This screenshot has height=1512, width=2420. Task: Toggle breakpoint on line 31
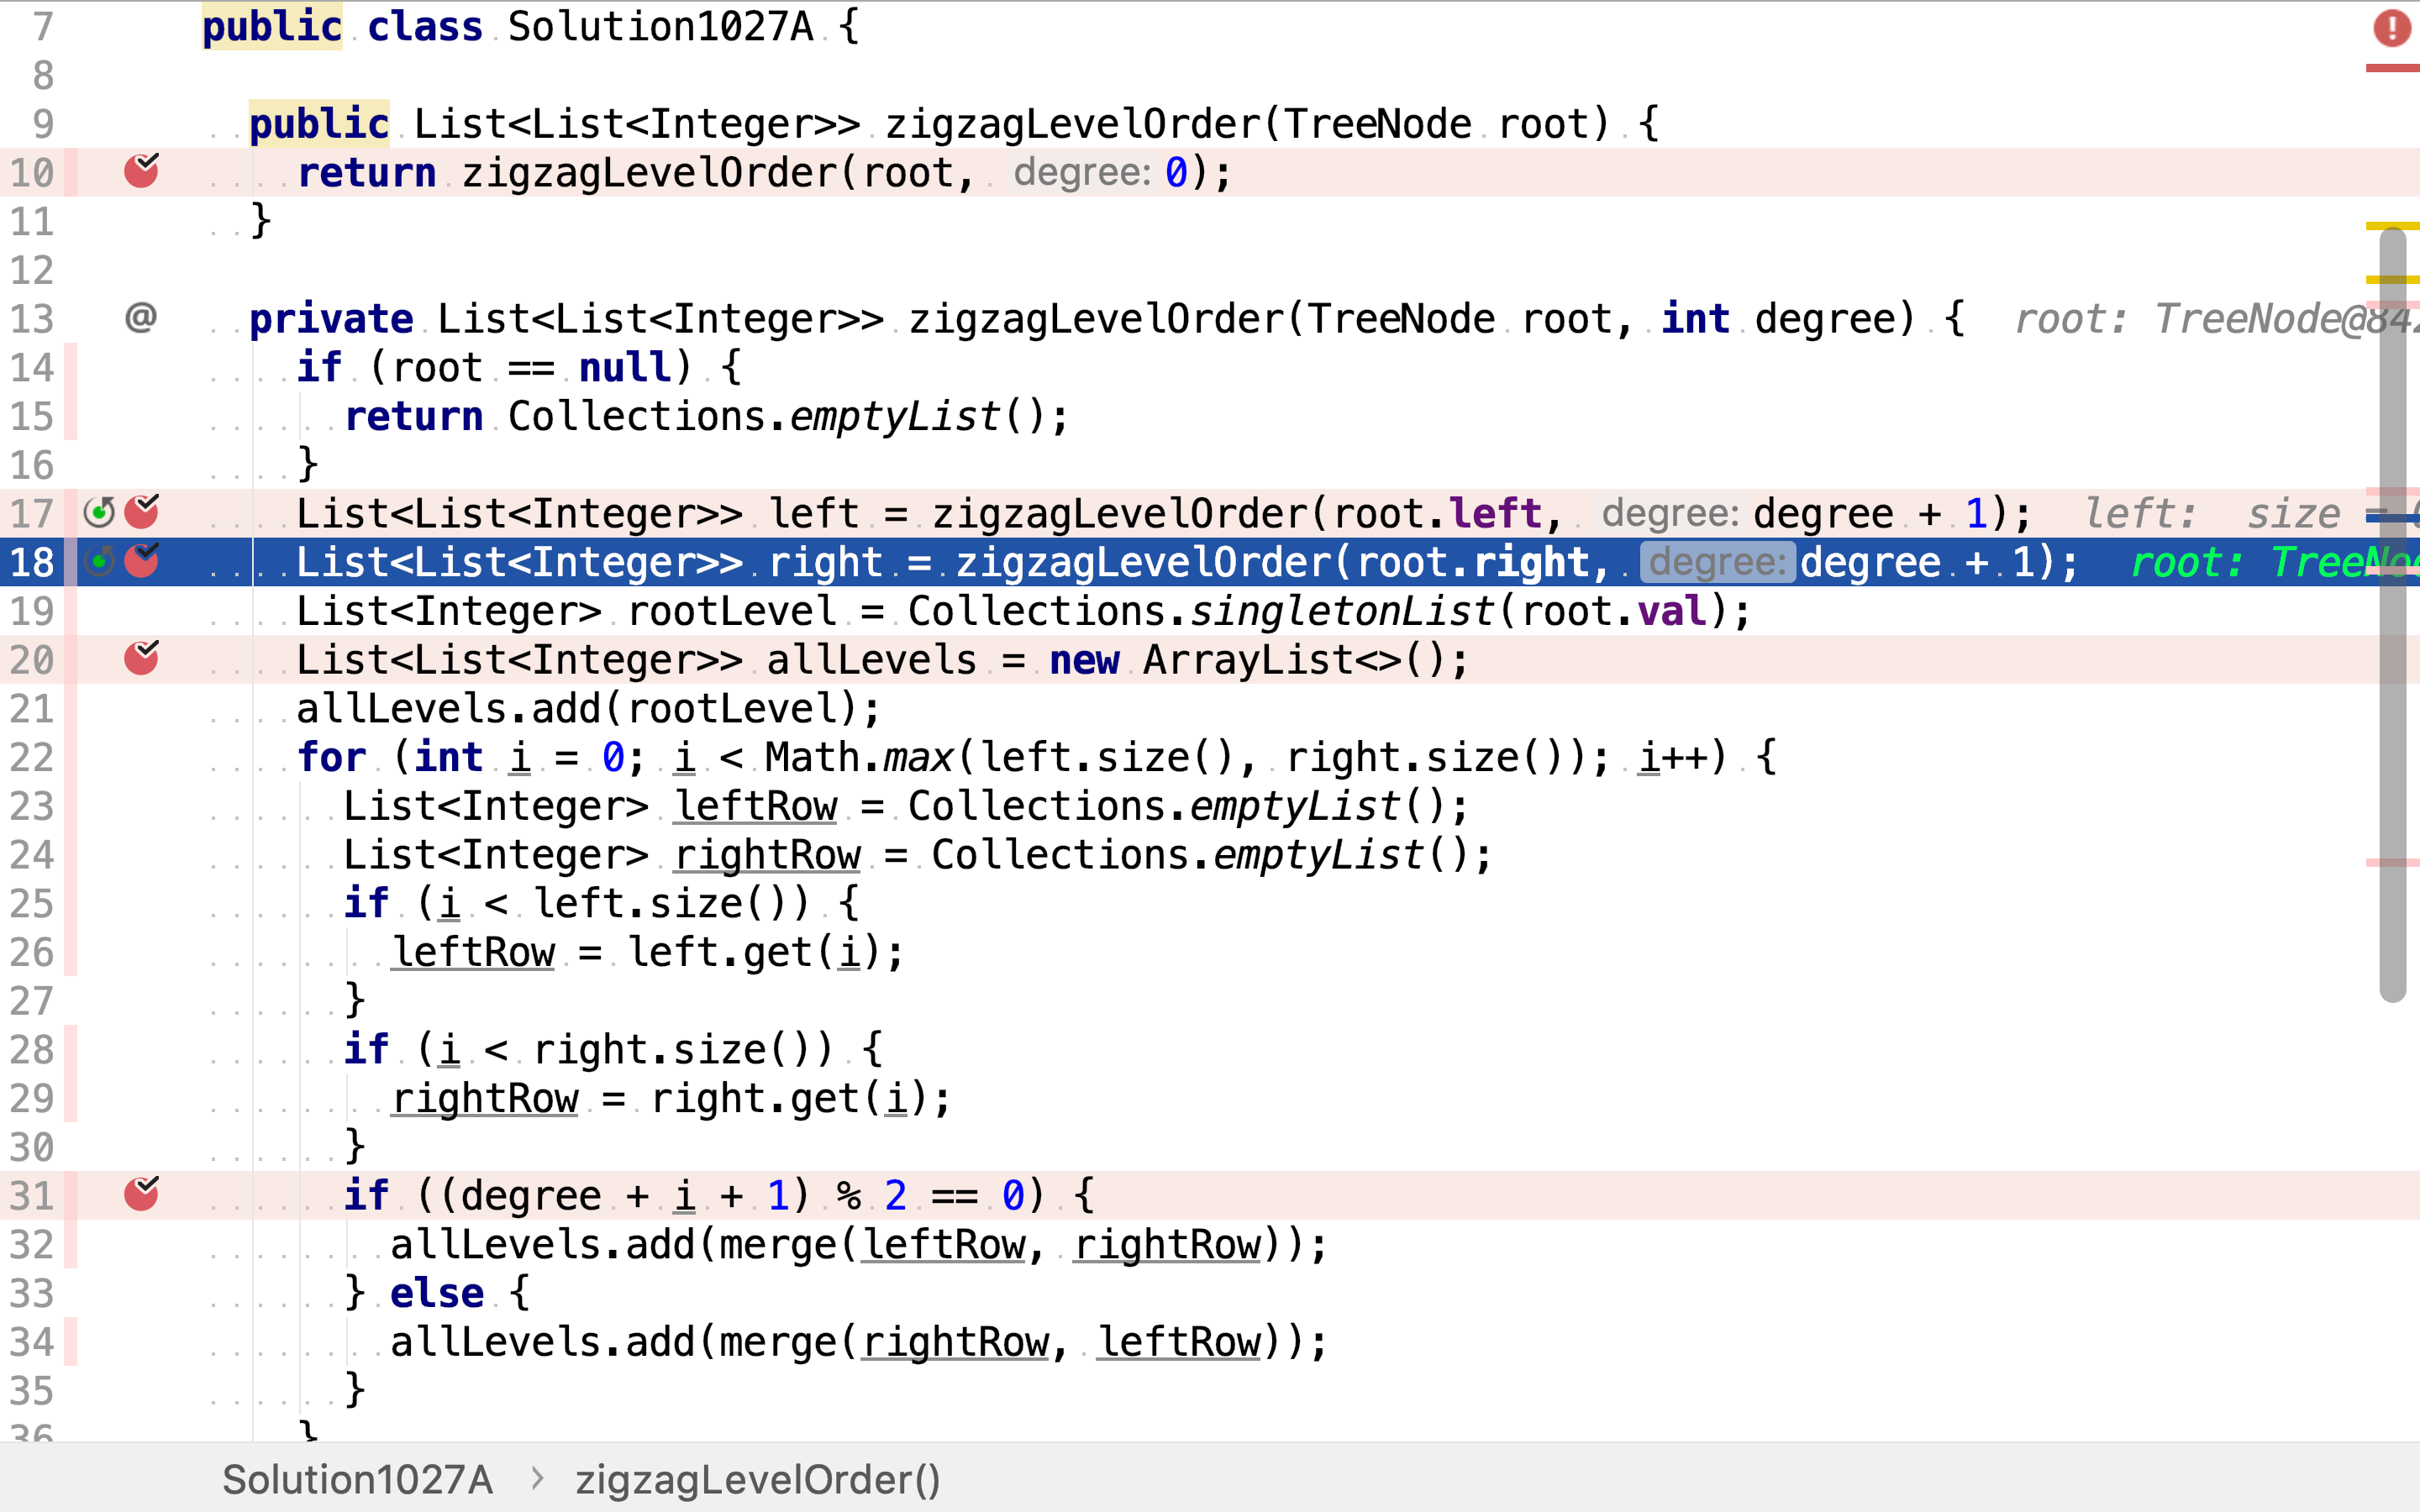point(141,1194)
